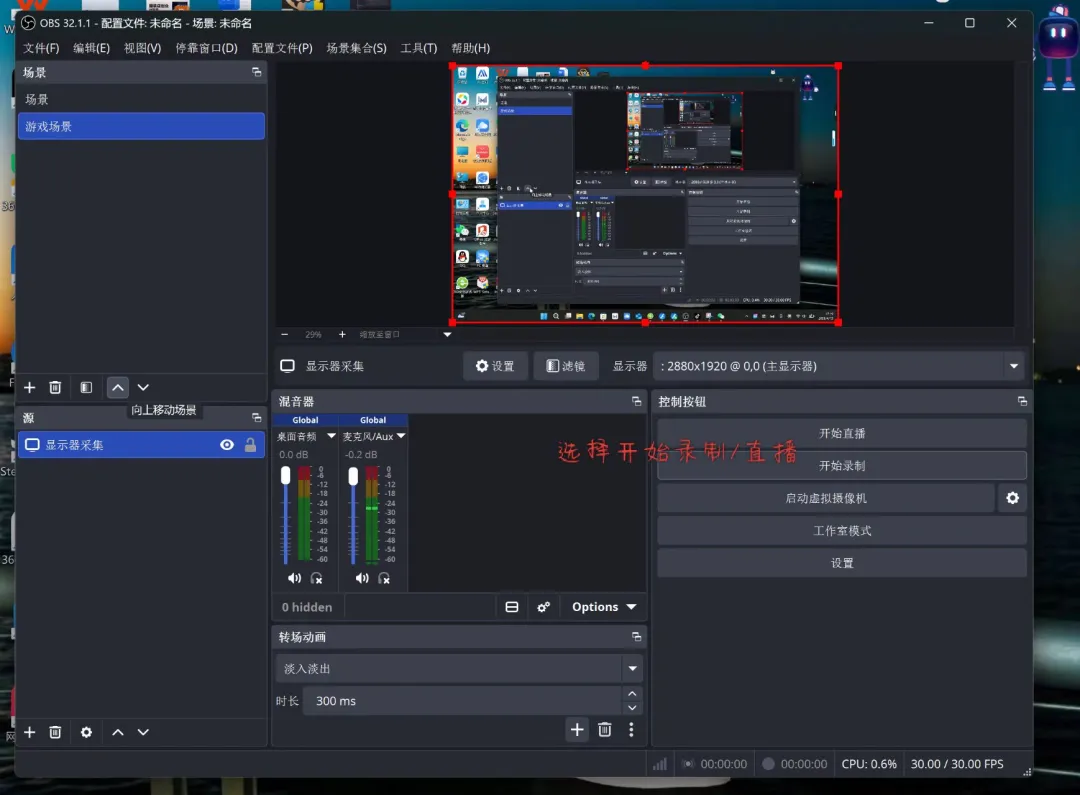Click 开始录制 to start recording

842,465
